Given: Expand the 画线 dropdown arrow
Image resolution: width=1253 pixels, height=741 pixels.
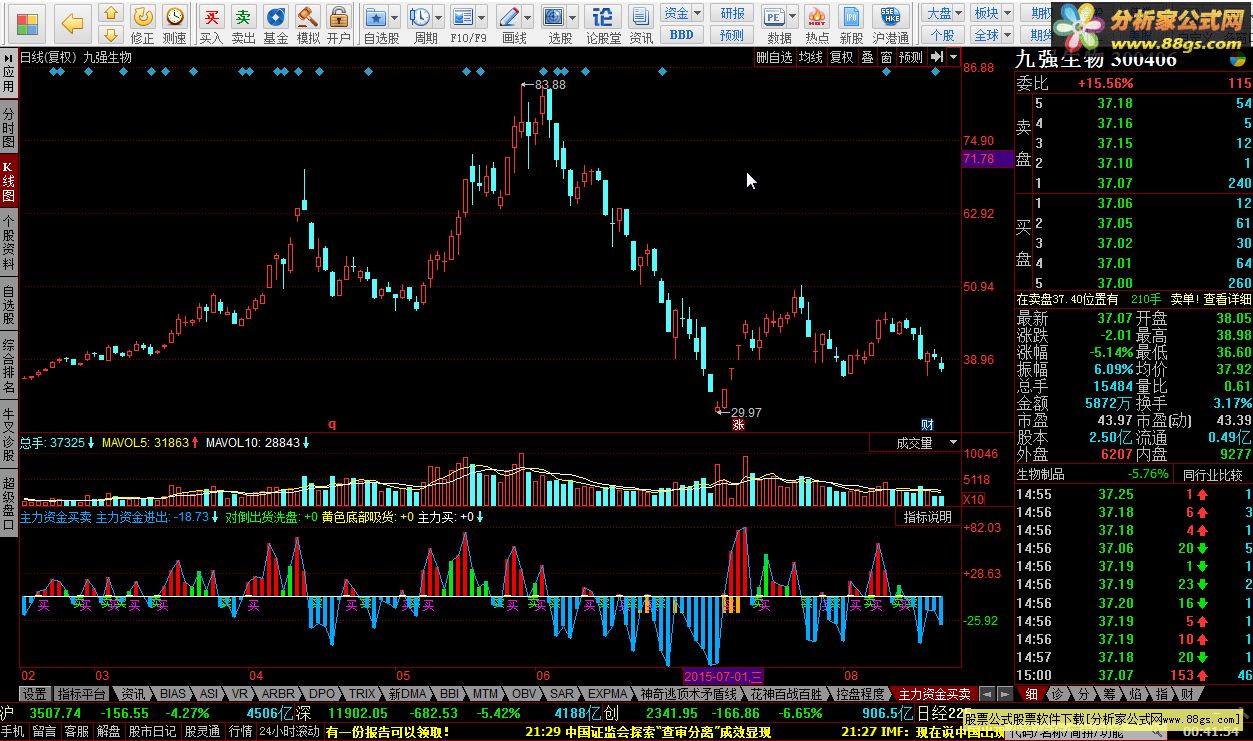Looking at the screenshot, I should click(x=527, y=17).
